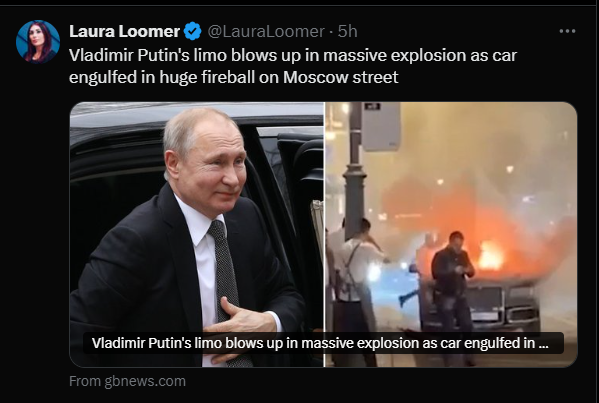Open the 'From gbnews.com' source link
The height and width of the screenshot is (403, 599).
[127, 381]
